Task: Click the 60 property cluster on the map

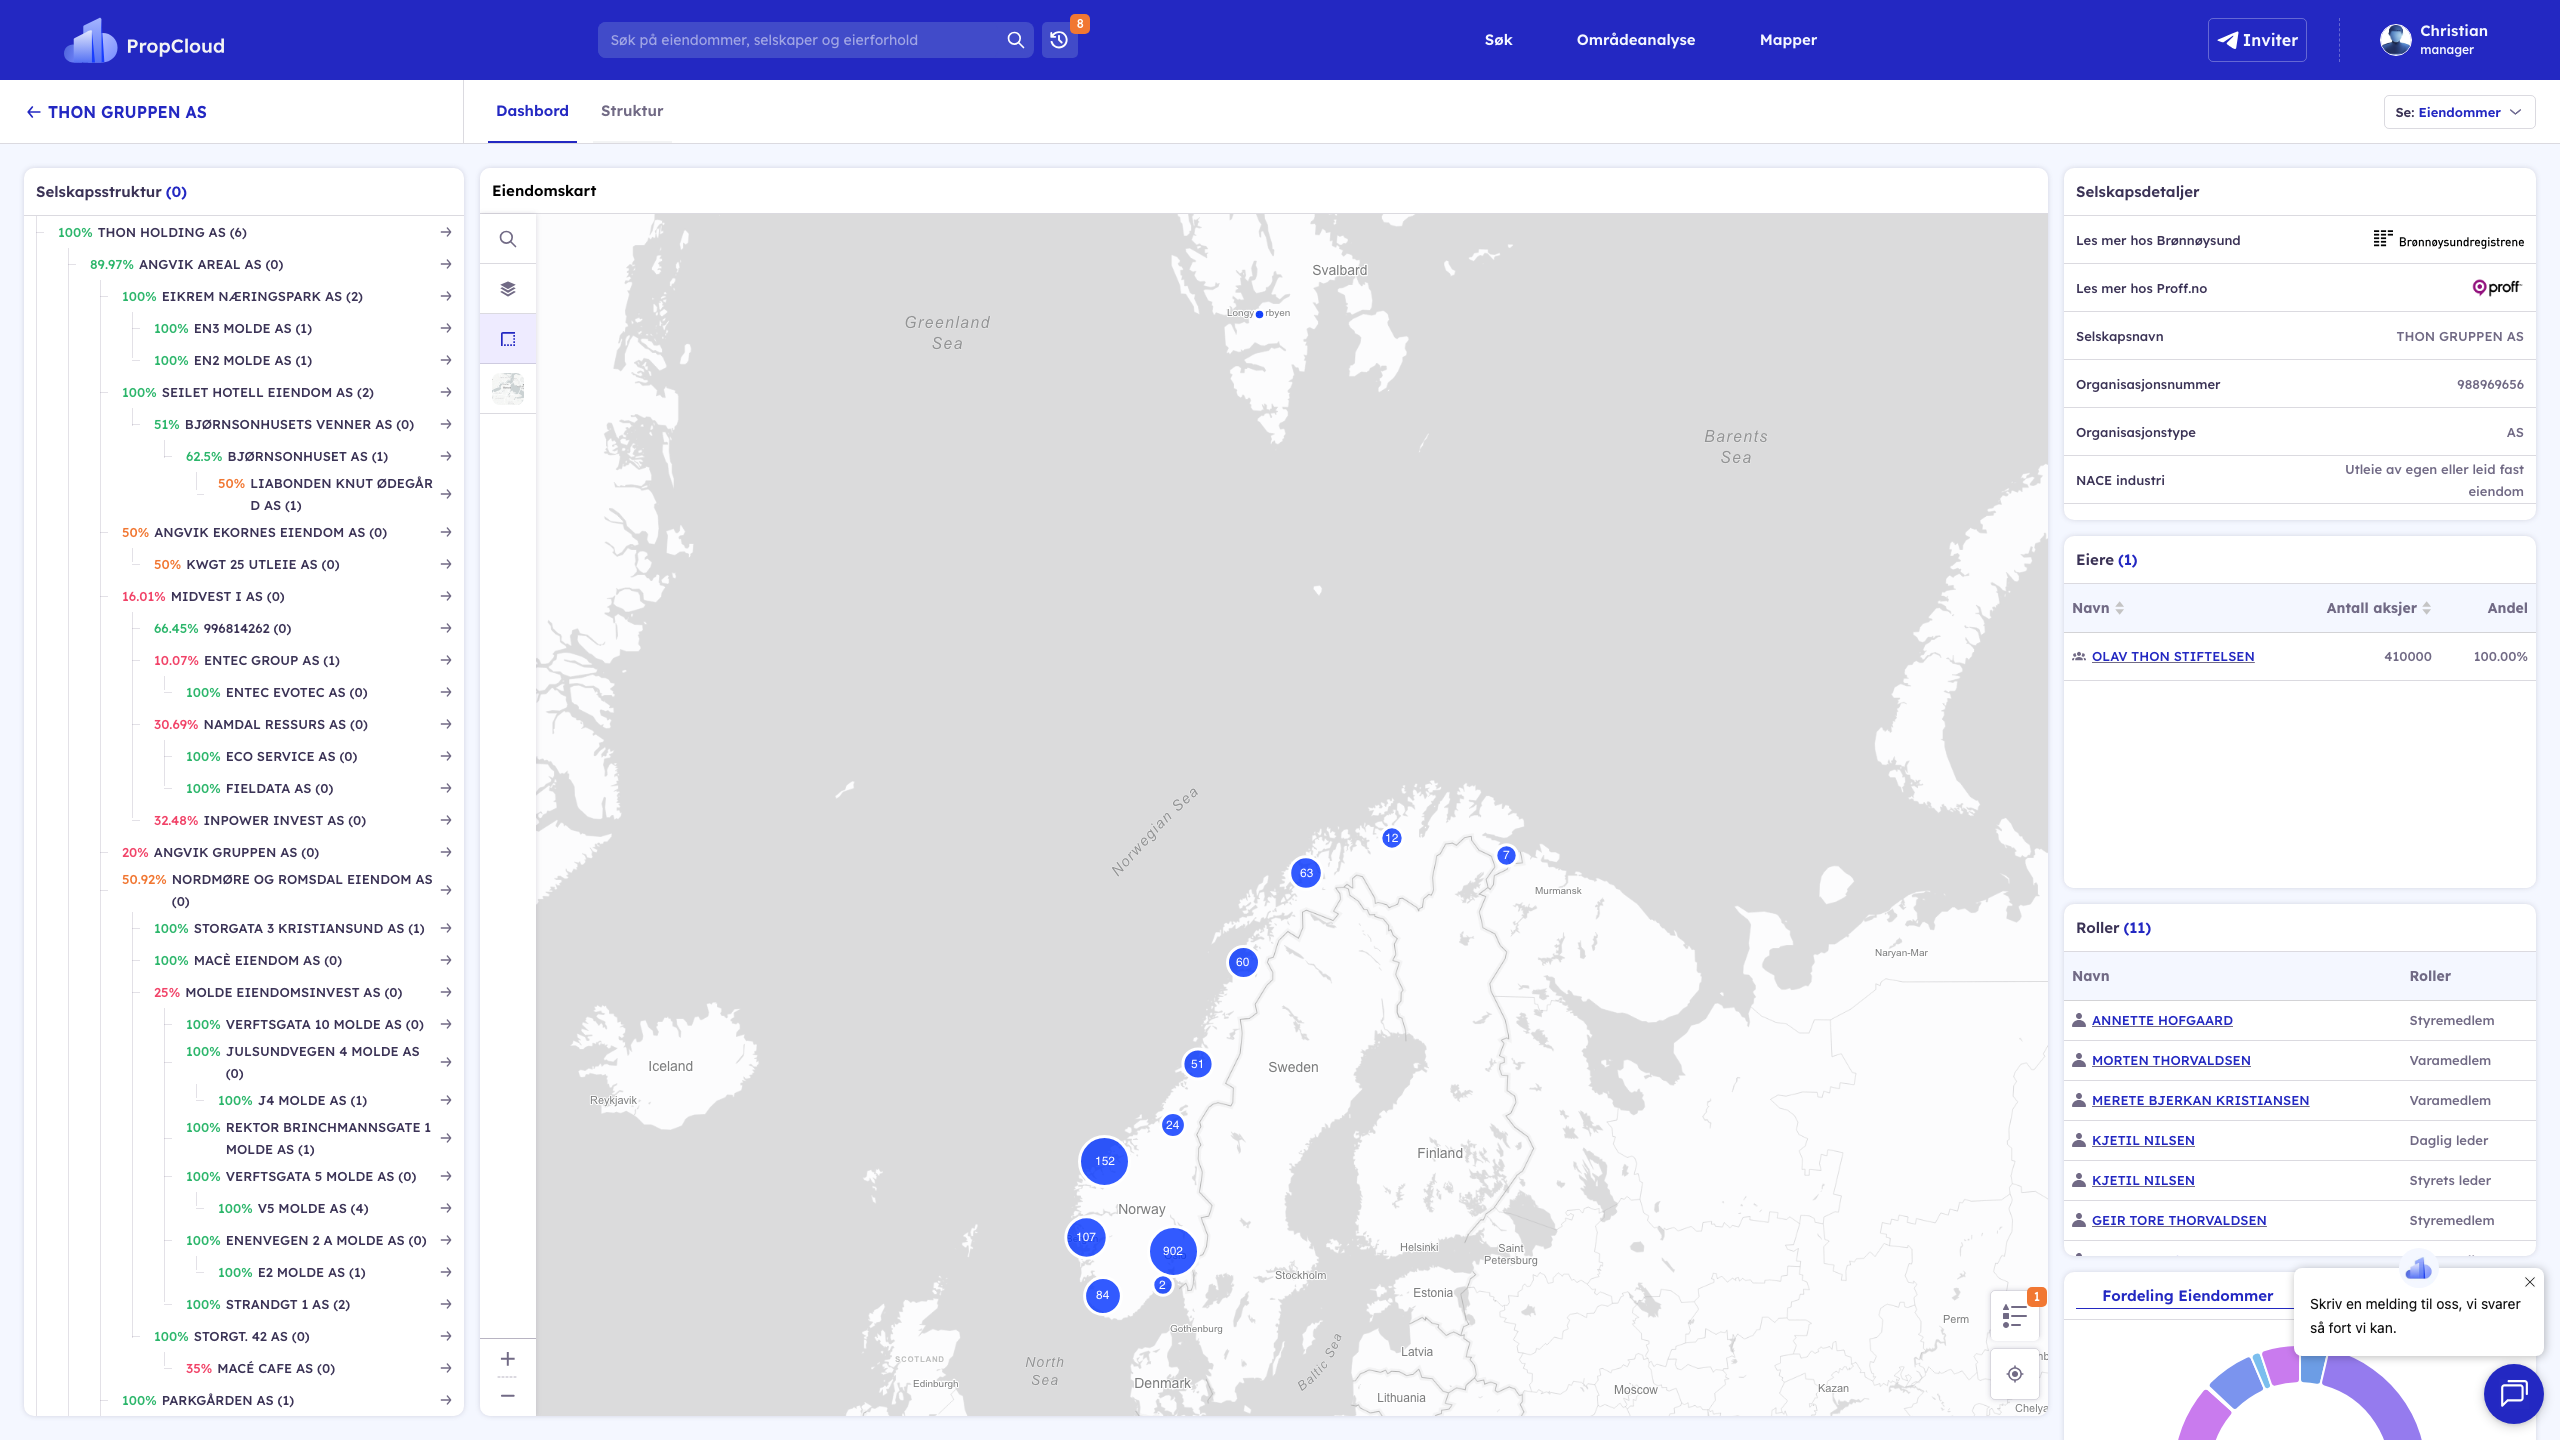Action: [1242, 962]
